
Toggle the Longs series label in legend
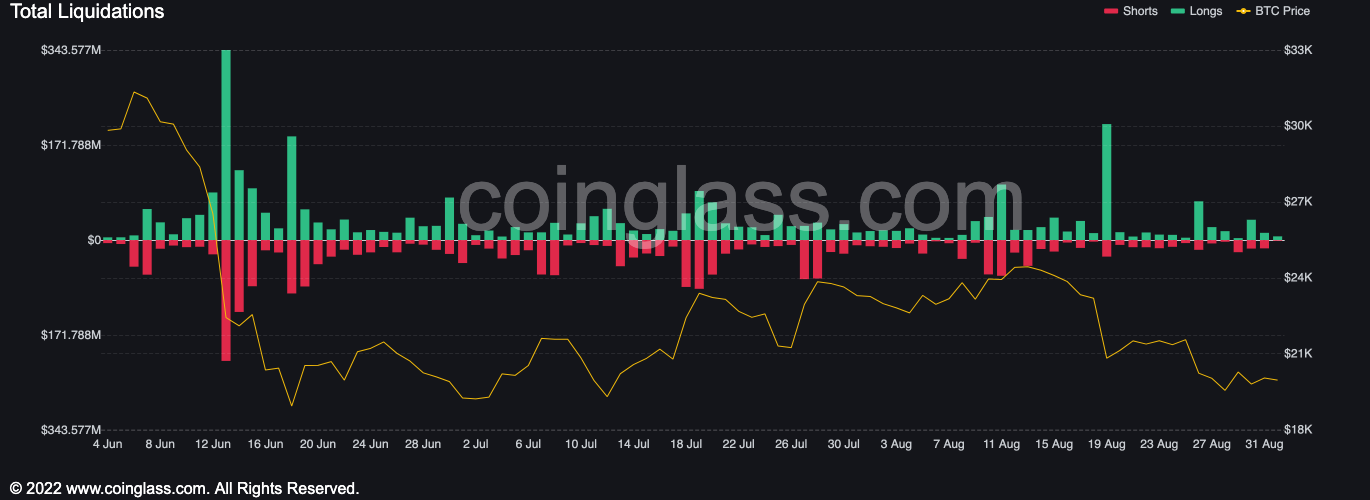[x=1206, y=11]
